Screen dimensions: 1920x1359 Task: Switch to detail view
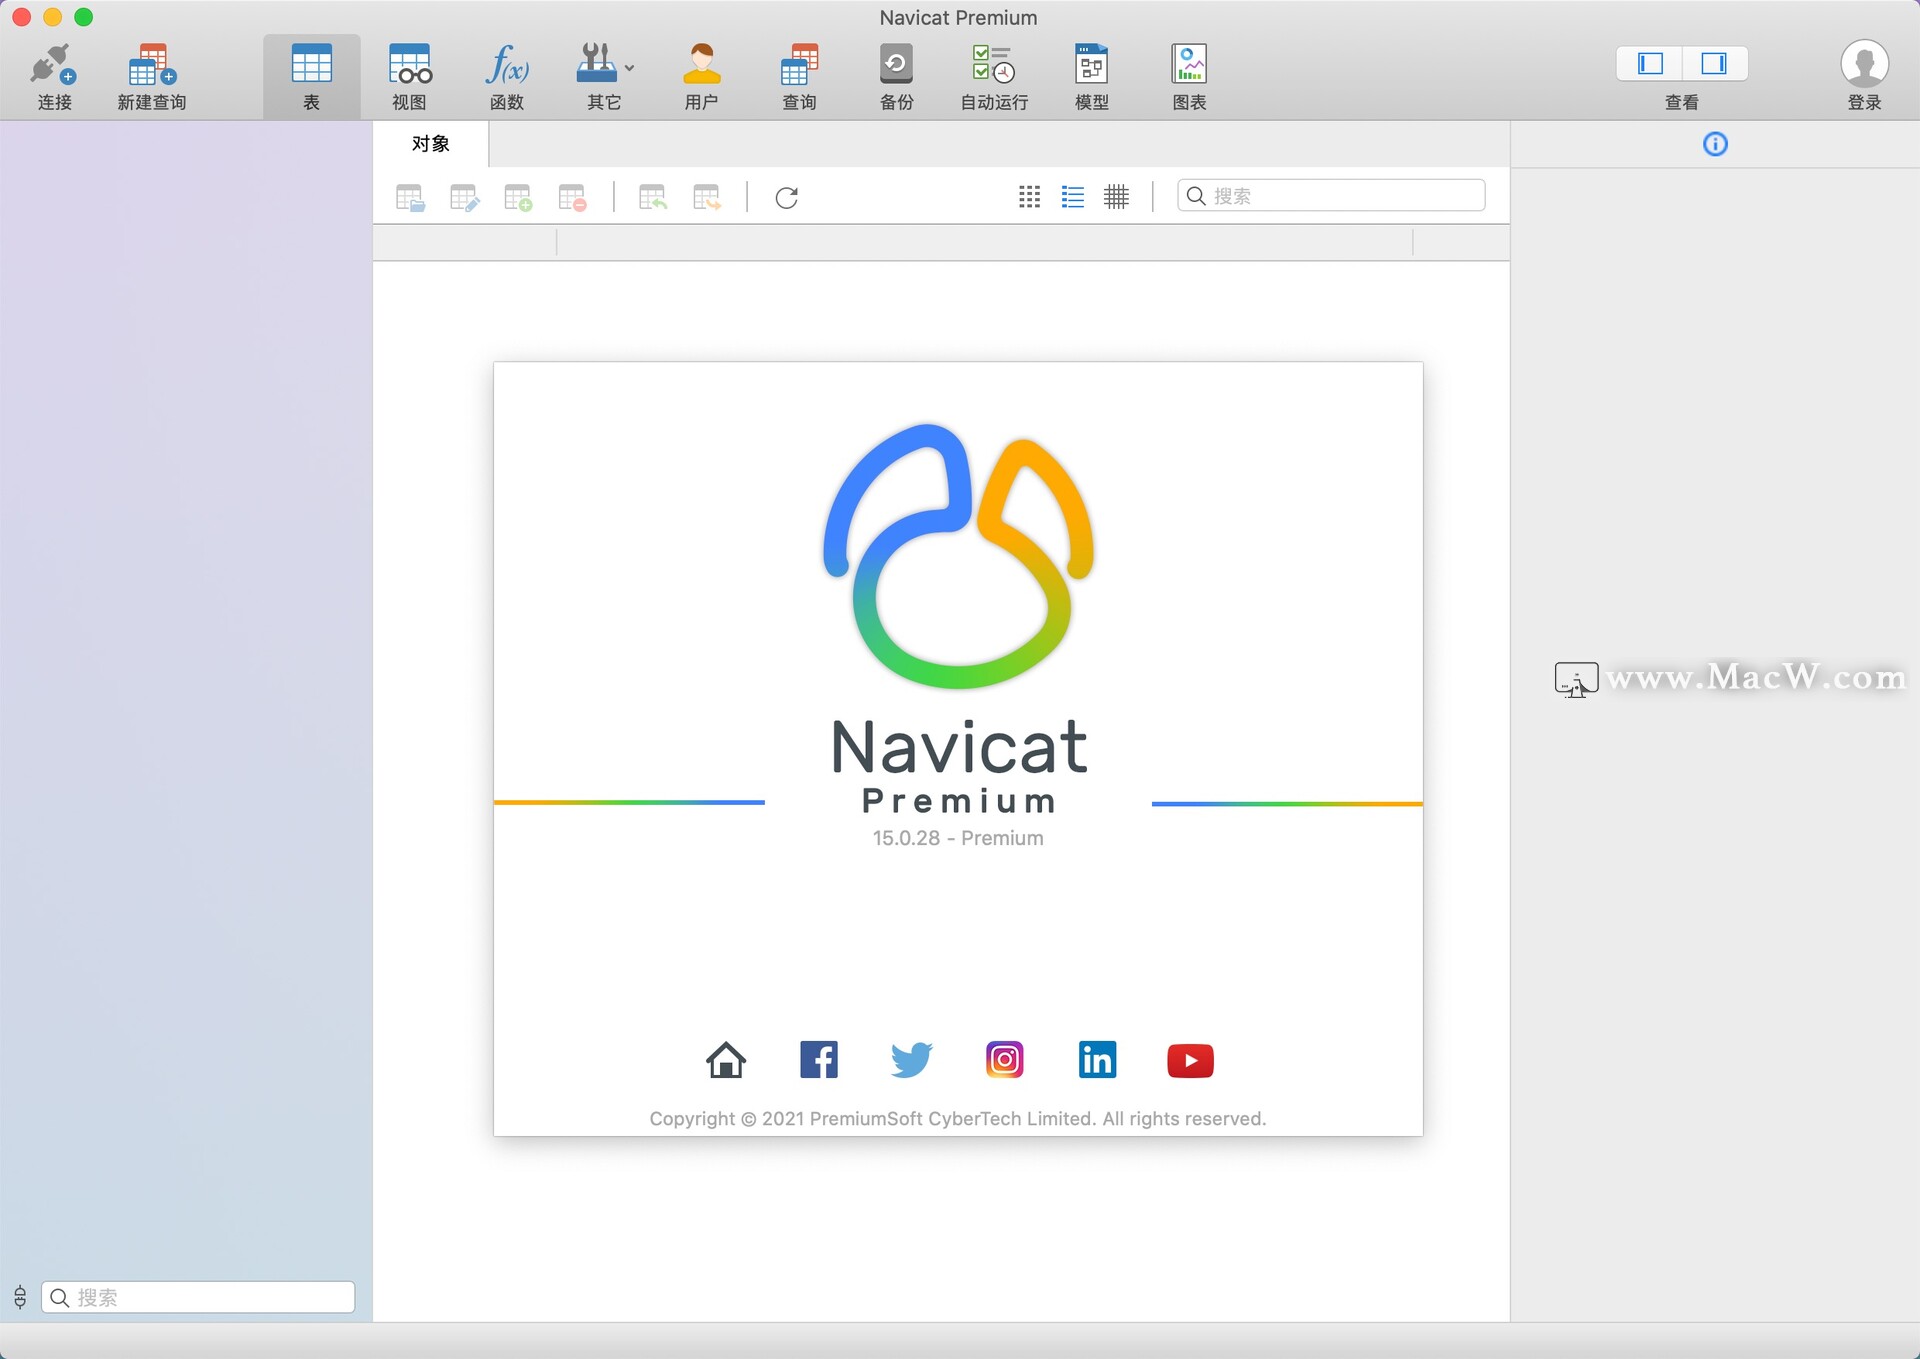click(x=1116, y=197)
